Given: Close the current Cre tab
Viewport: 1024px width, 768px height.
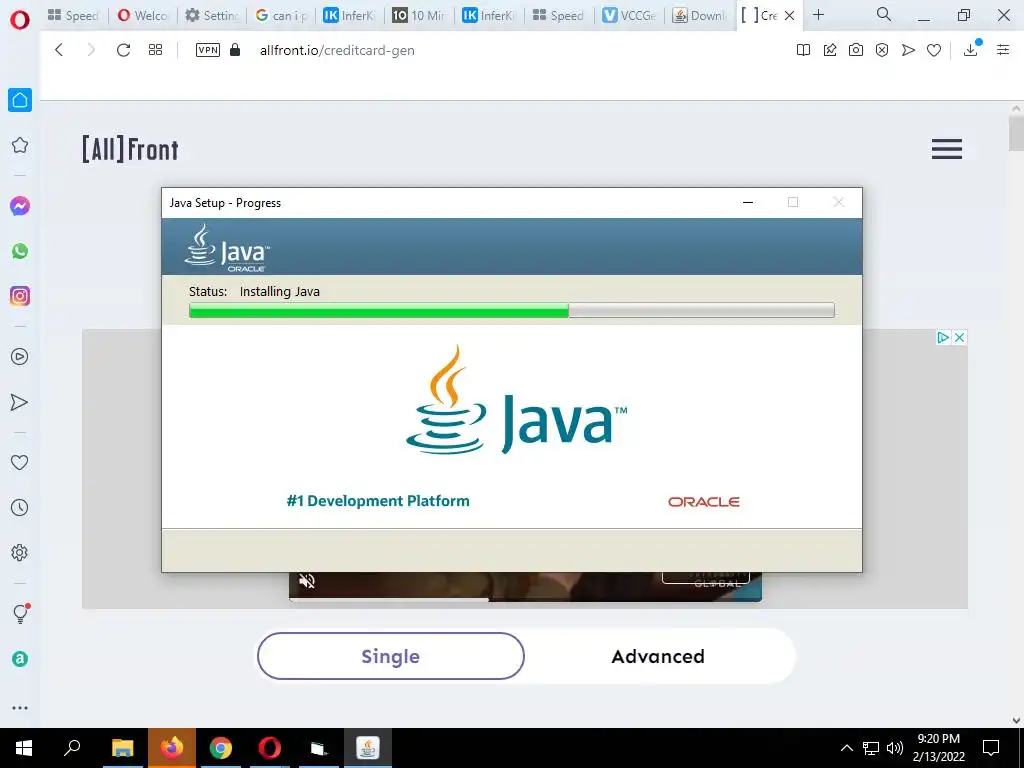Looking at the screenshot, I should [x=789, y=16].
